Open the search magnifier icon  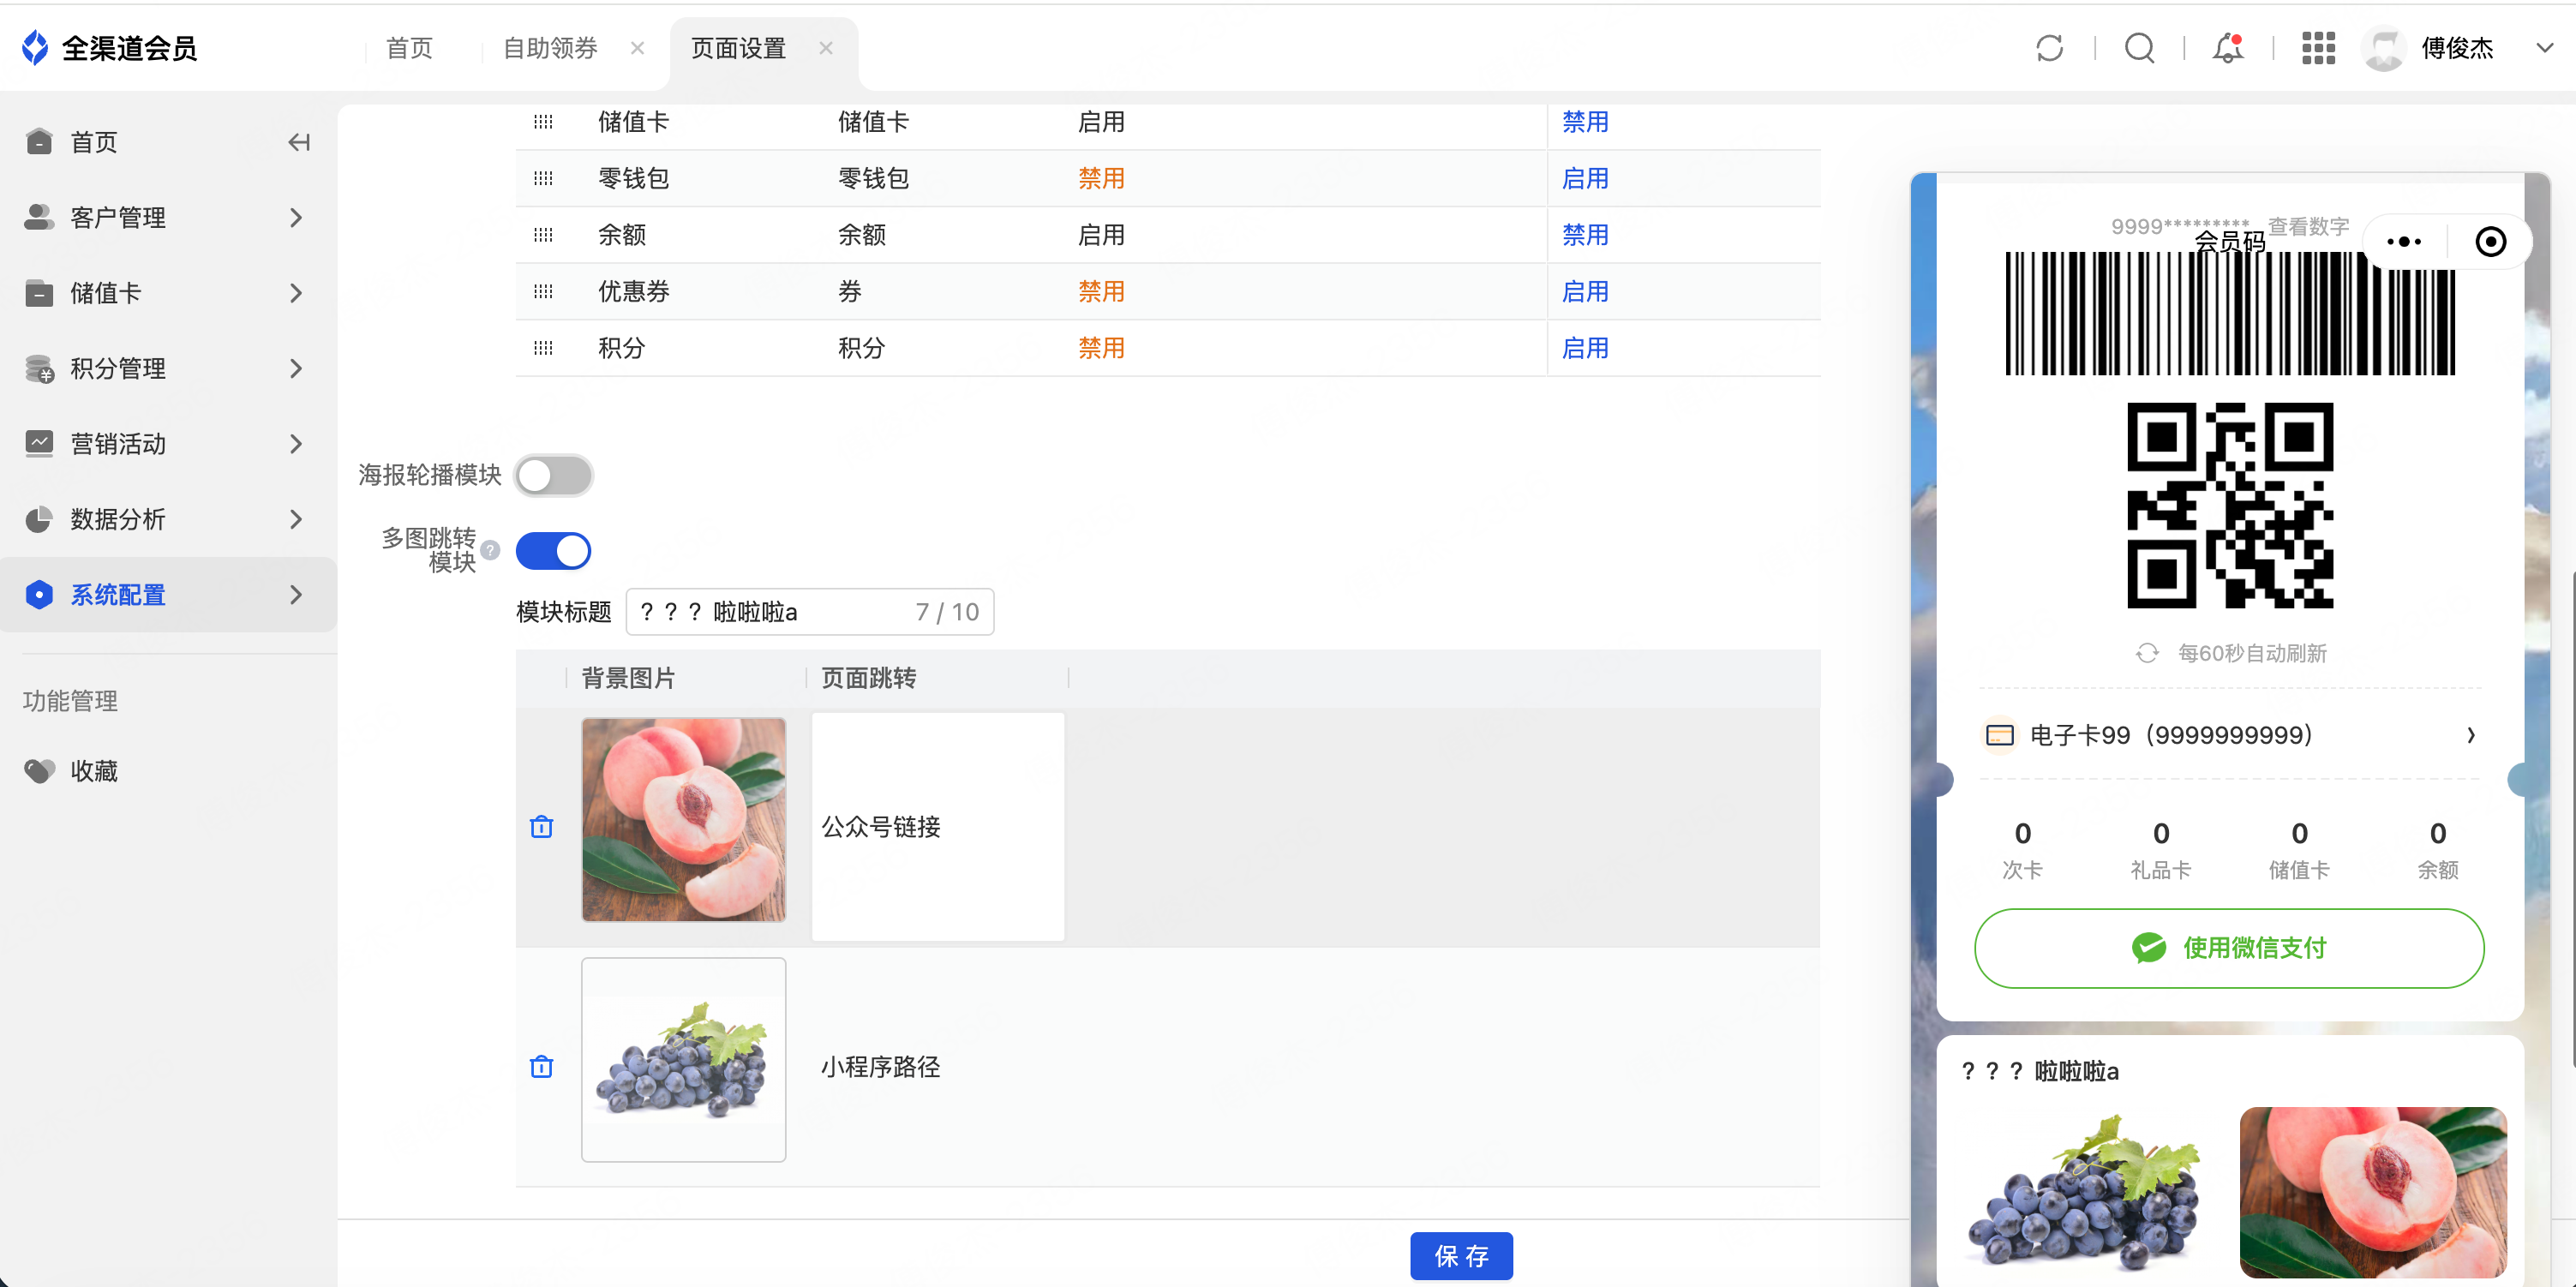[x=2139, y=48]
